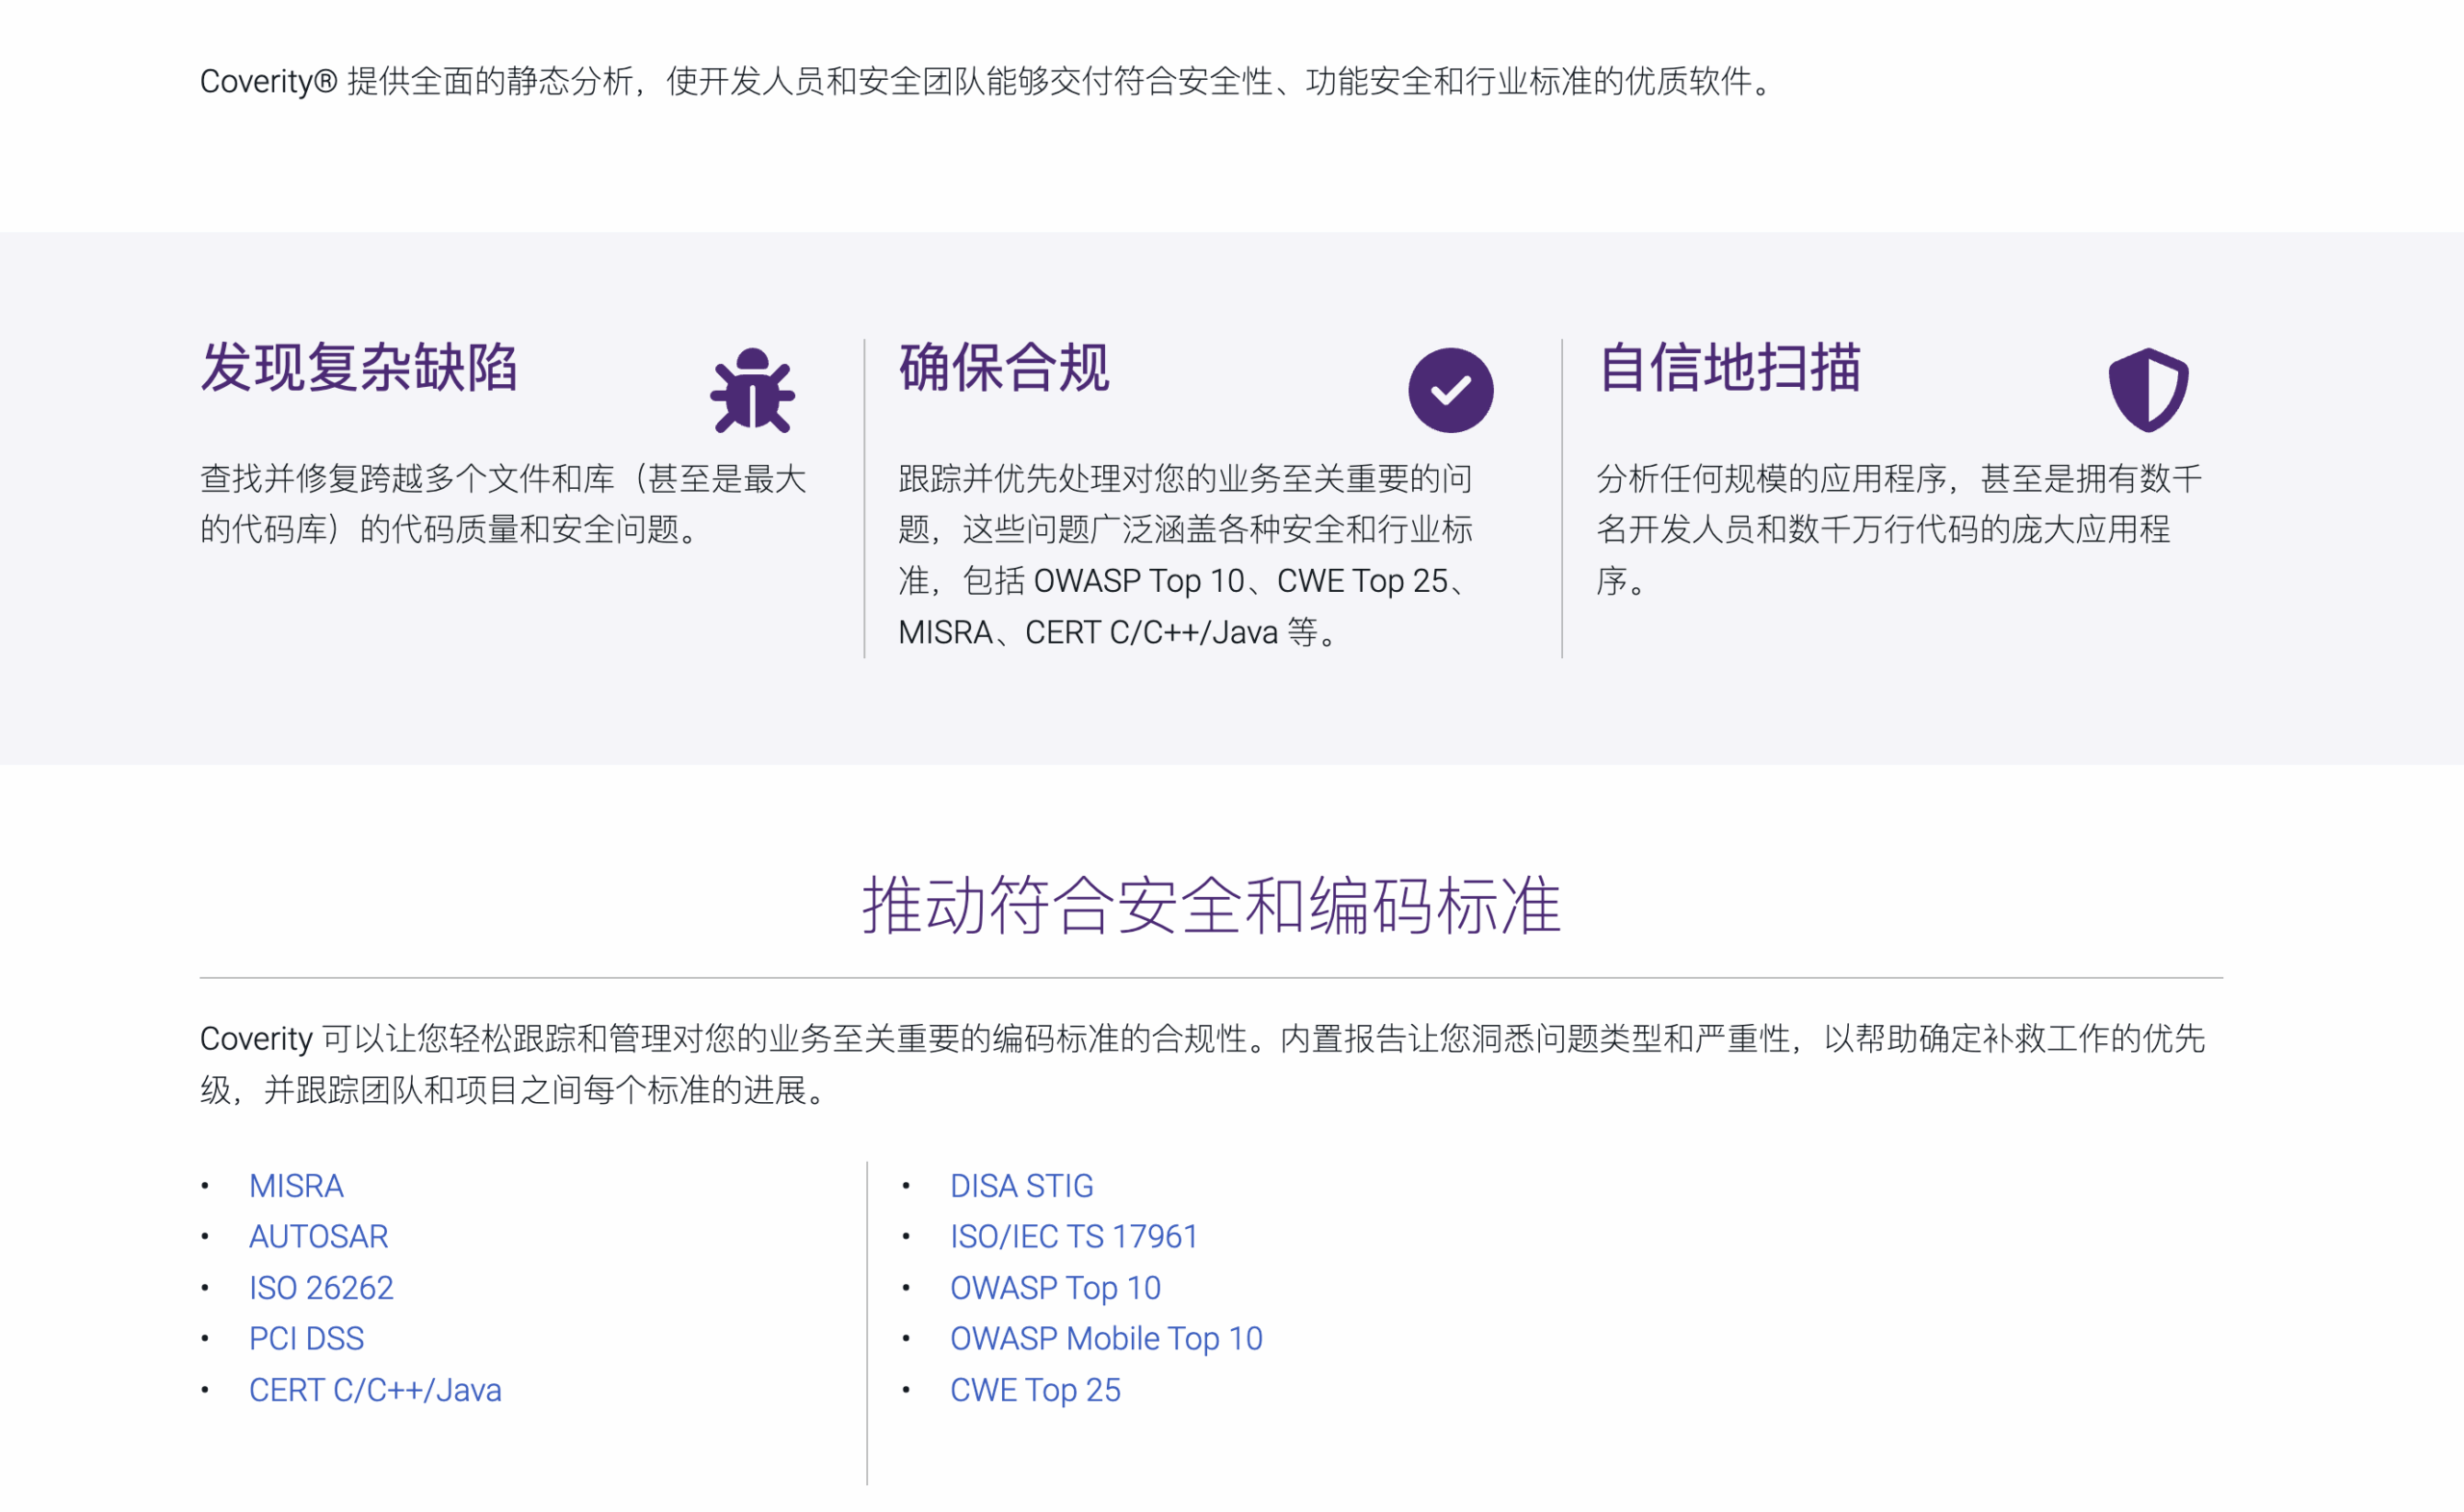Follow the ISO/IEC TS 17961 link

(1073, 1237)
